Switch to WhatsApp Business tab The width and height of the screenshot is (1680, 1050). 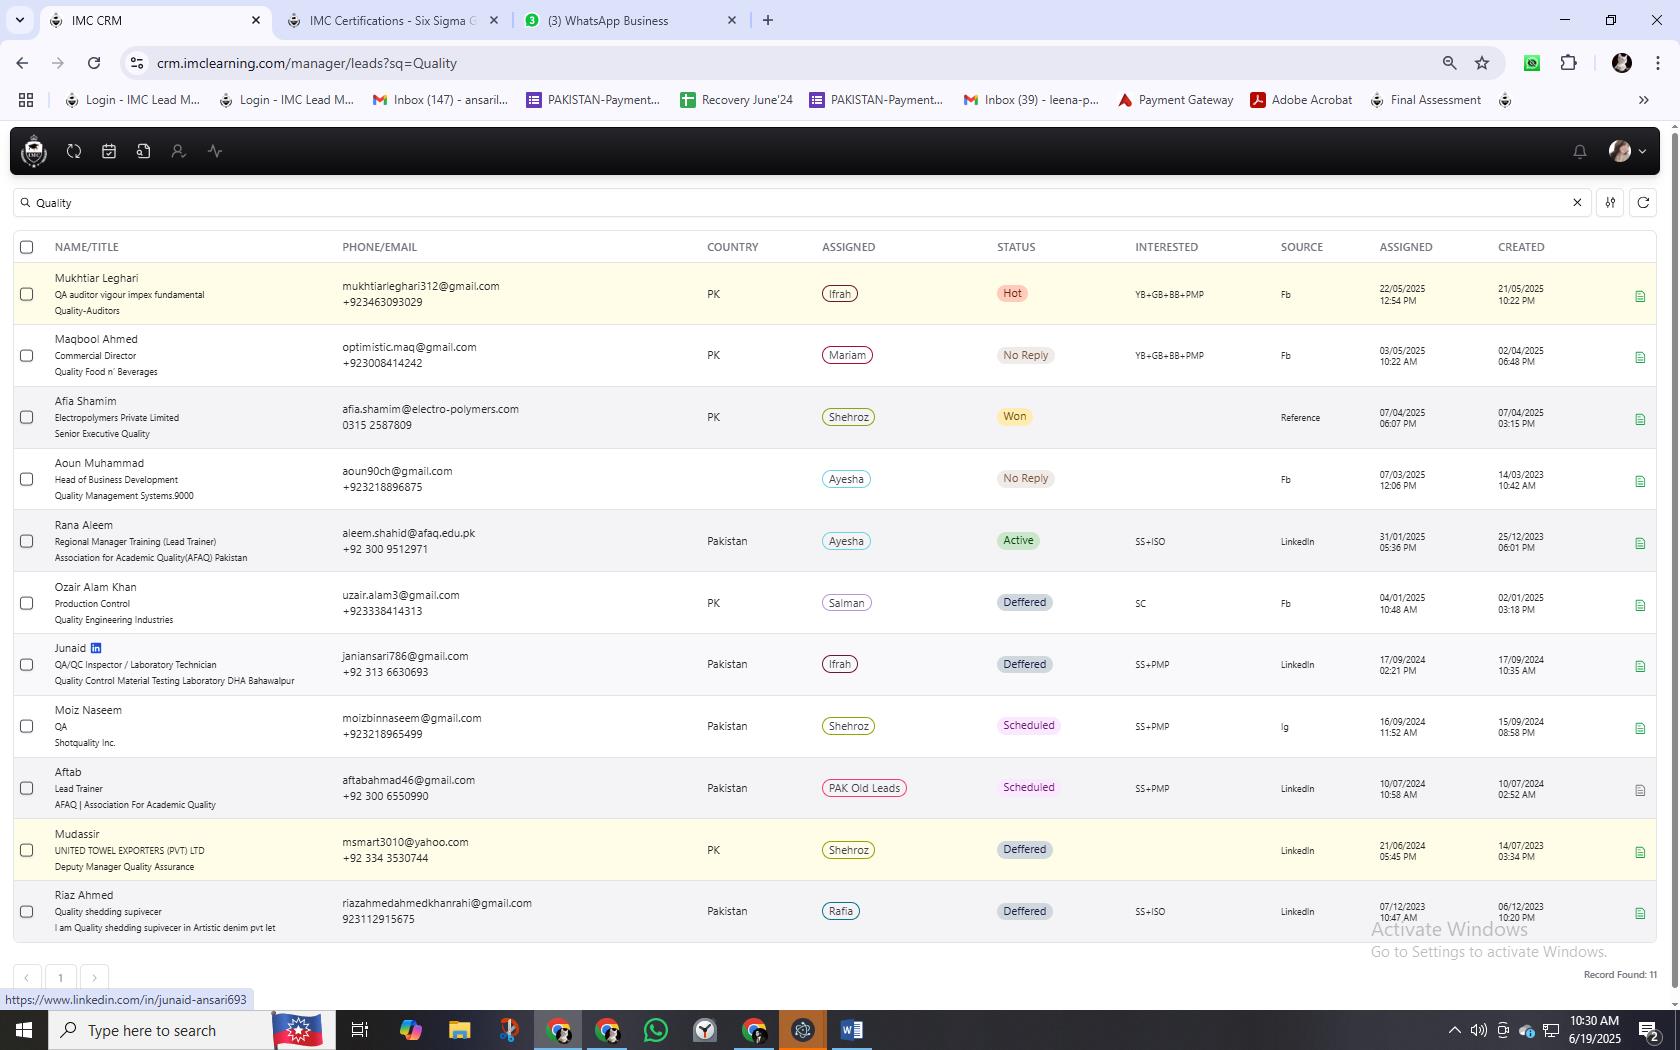[x=630, y=20]
